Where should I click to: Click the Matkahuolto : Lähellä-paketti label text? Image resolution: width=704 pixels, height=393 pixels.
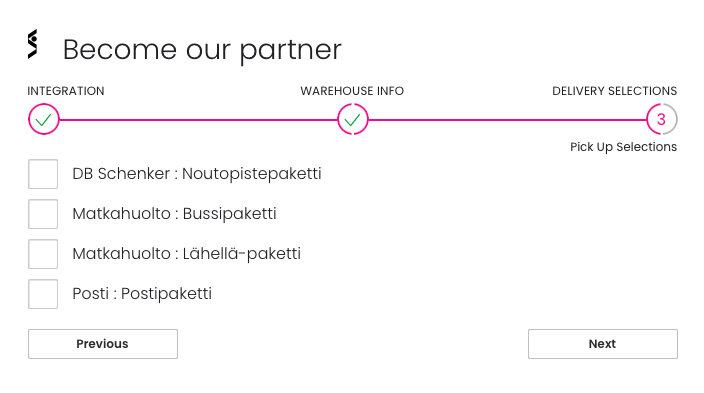click(x=186, y=254)
